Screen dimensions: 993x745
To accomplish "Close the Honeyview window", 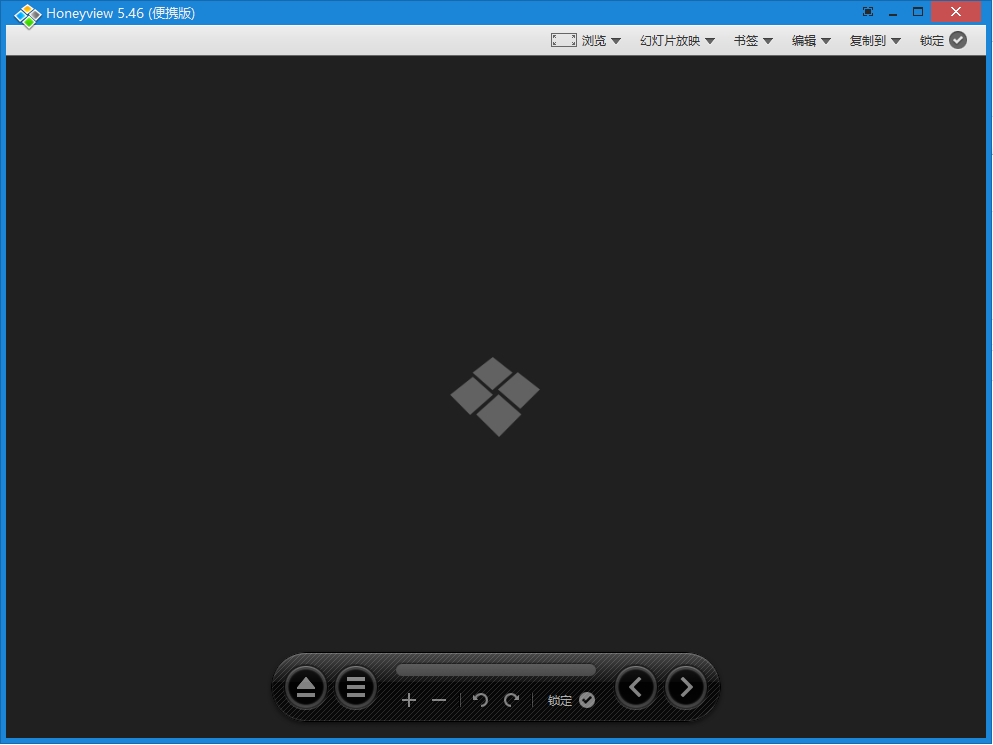I will point(956,12).
